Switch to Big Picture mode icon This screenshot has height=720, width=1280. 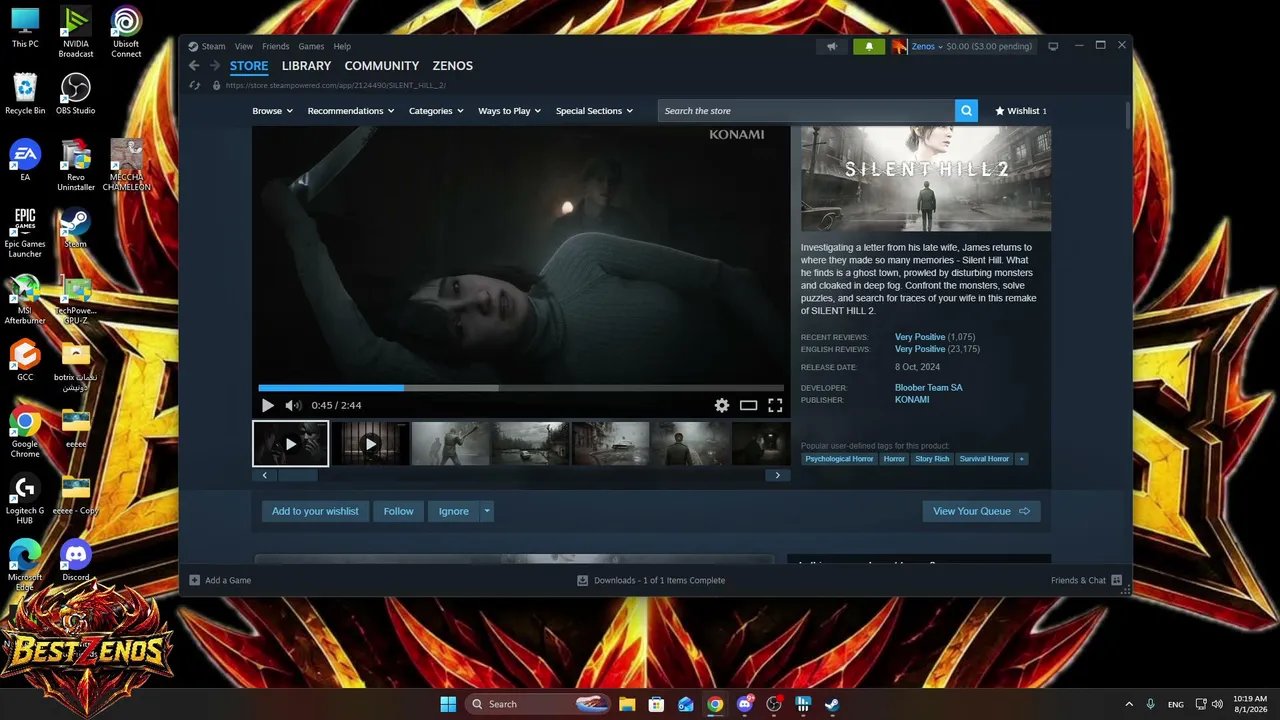point(1053,46)
